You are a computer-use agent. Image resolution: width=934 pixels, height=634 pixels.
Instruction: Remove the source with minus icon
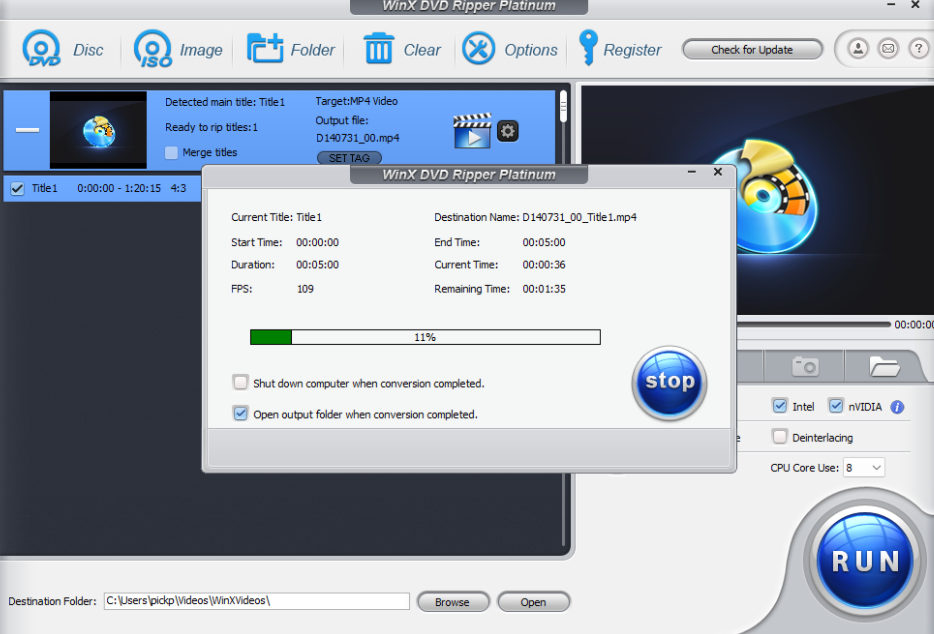click(x=27, y=129)
